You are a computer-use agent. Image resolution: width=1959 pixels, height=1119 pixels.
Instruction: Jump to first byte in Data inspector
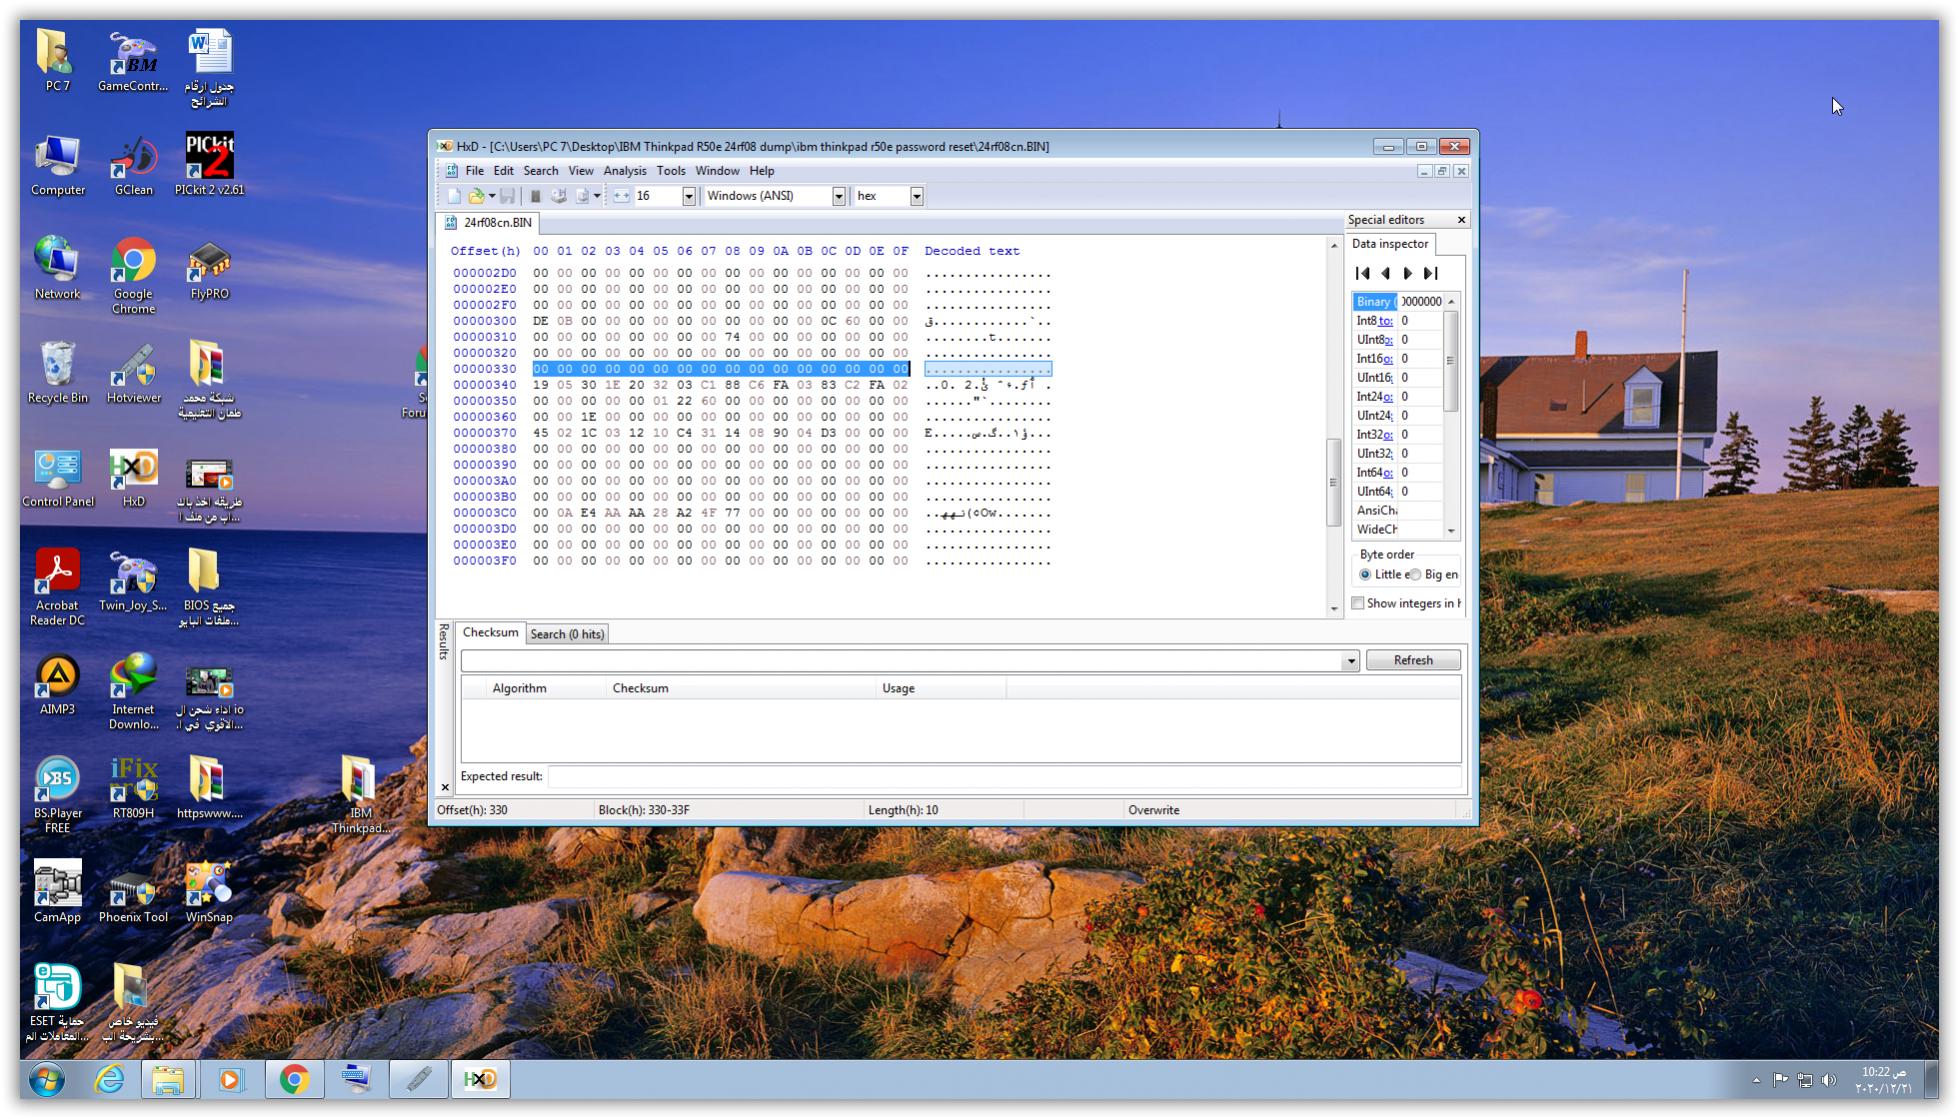[1362, 273]
